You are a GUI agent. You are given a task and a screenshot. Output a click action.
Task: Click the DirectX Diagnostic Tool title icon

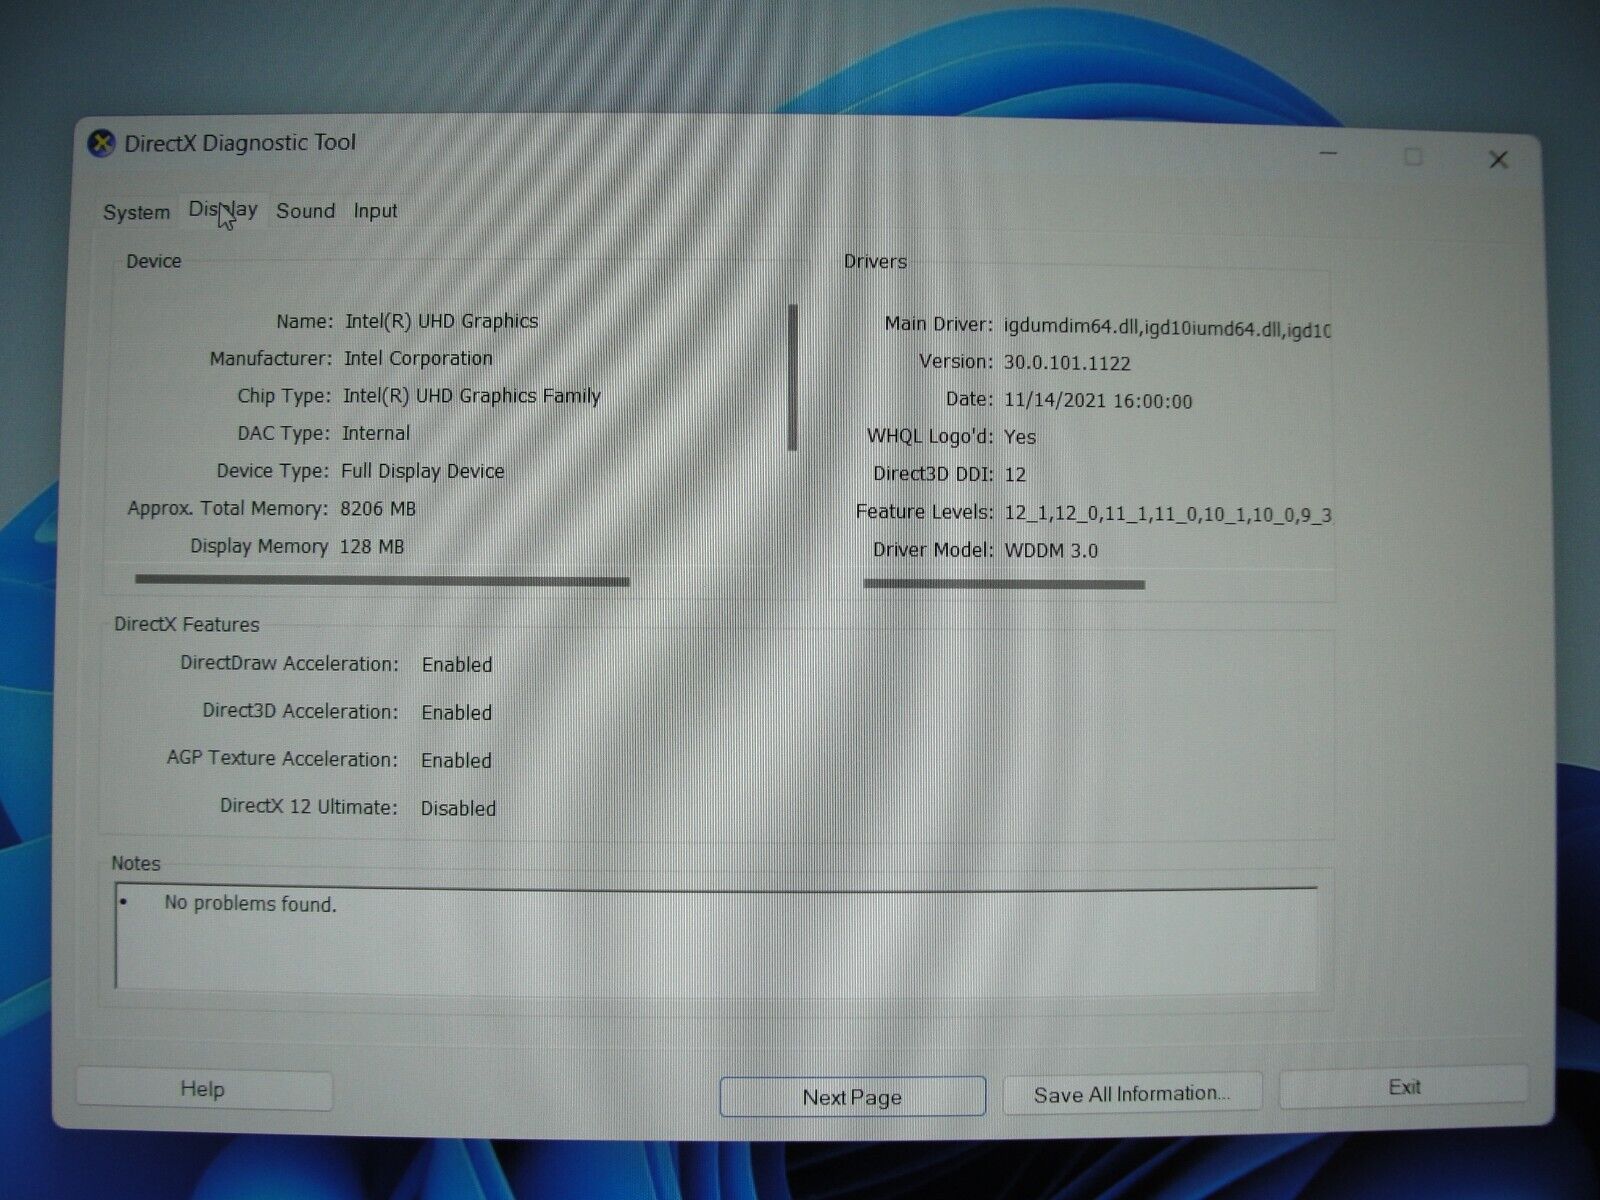[101, 144]
